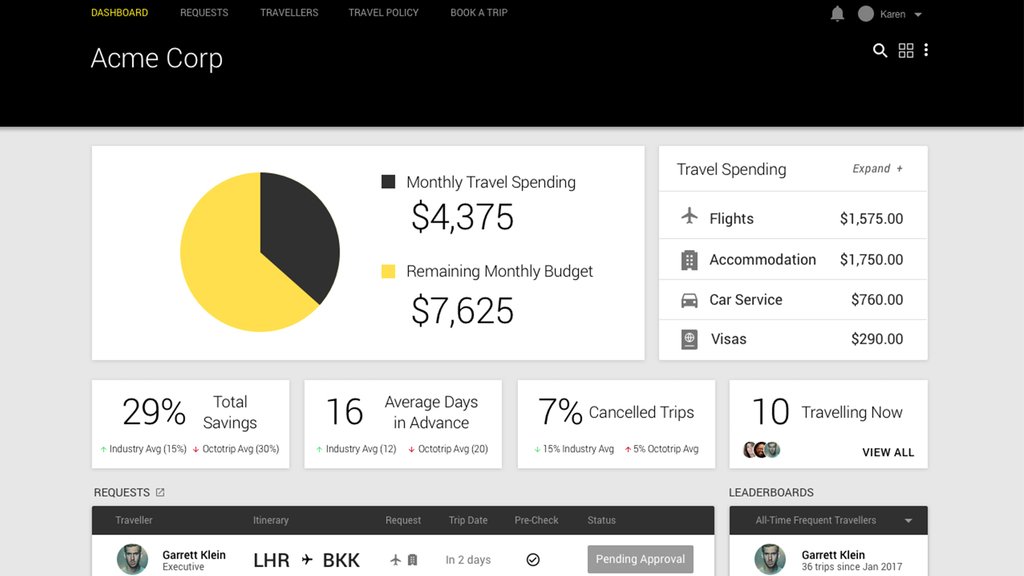Image resolution: width=1024 pixels, height=576 pixels.
Task: Click VIEW ALL travellers link
Action: pos(888,452)
